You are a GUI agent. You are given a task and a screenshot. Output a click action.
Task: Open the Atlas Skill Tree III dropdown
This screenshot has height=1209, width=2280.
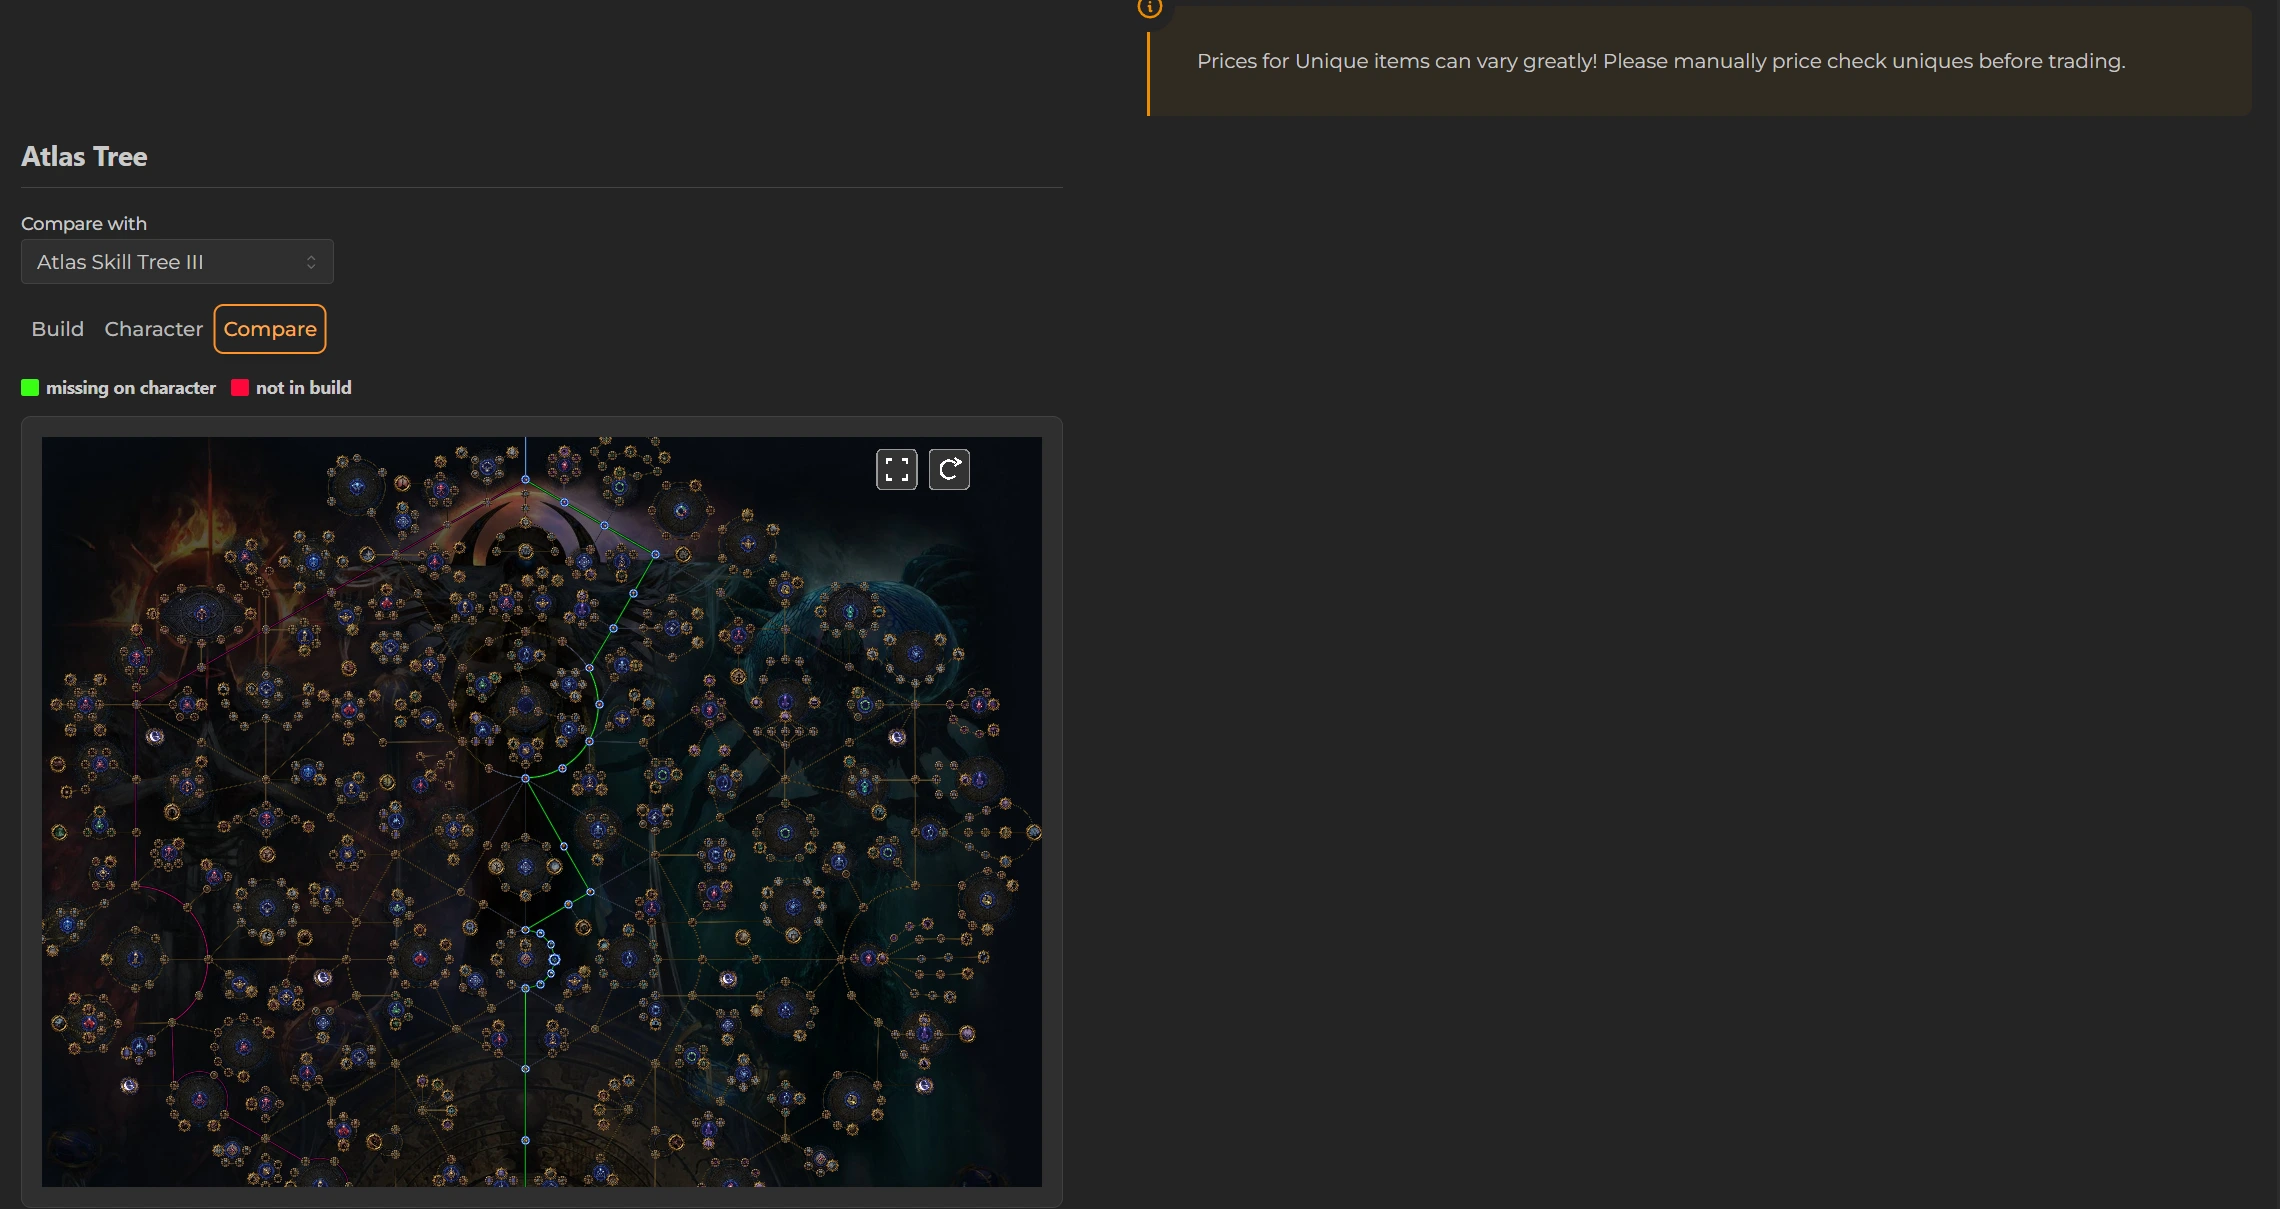point(177,262)
